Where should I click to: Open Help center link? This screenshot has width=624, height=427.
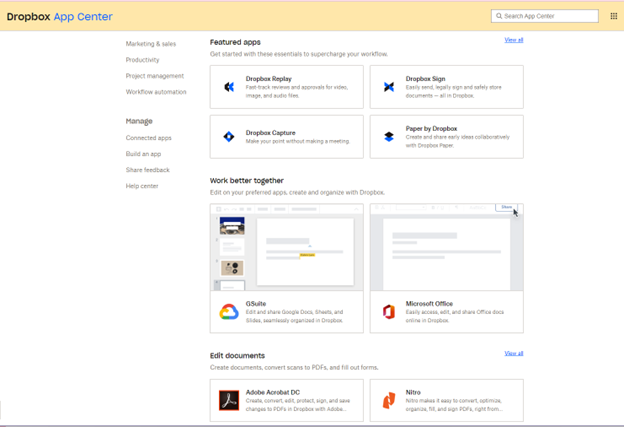[142, 186]
